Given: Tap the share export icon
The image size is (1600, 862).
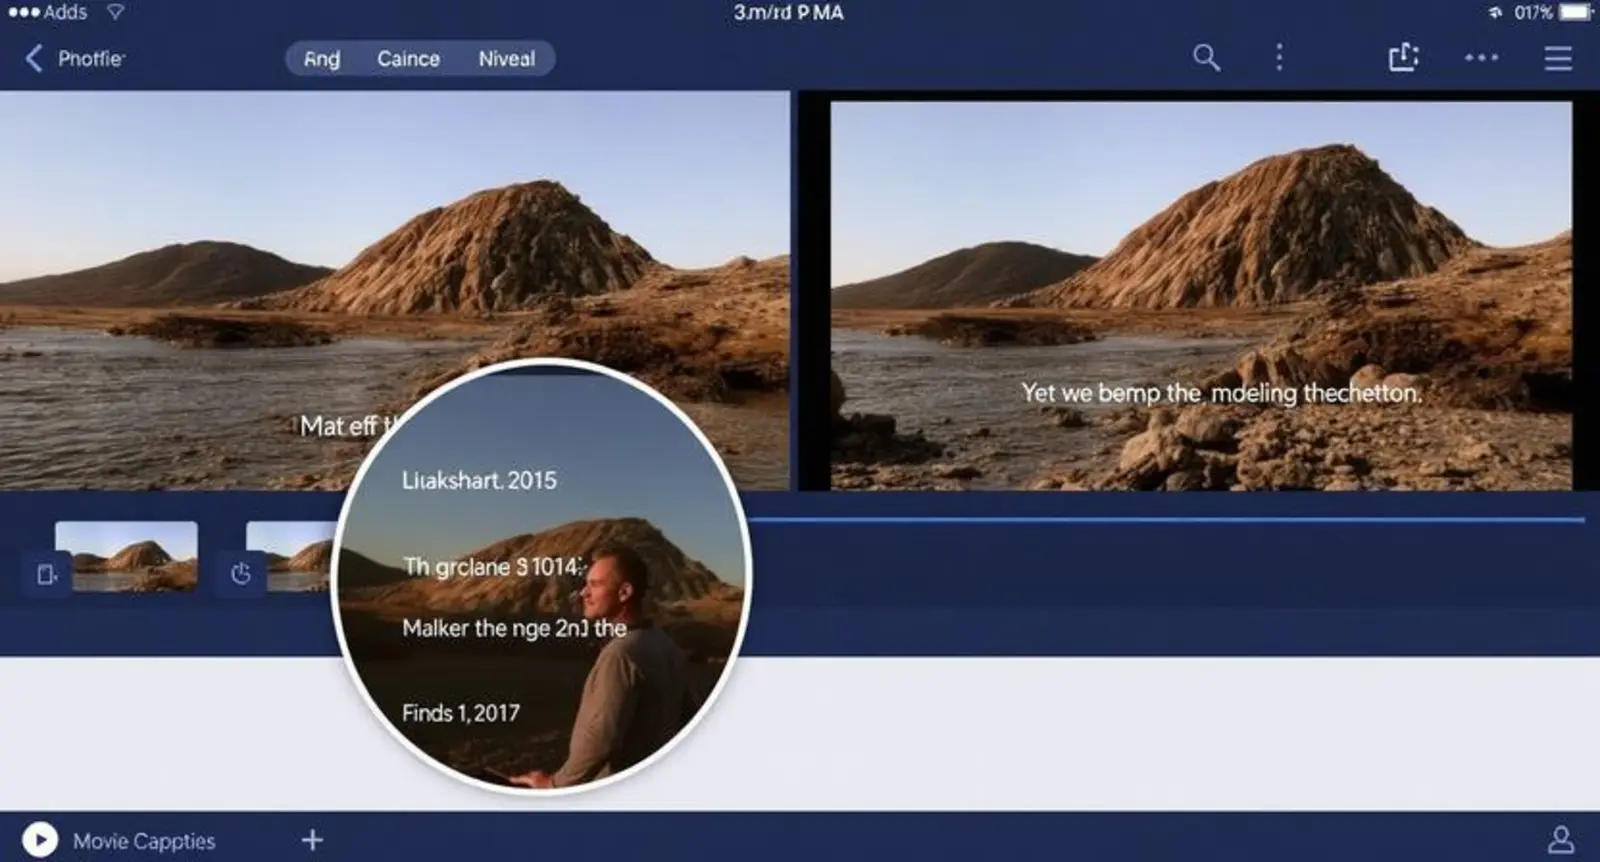Looking at the screenshot, I should click(x=1403, y=58).
